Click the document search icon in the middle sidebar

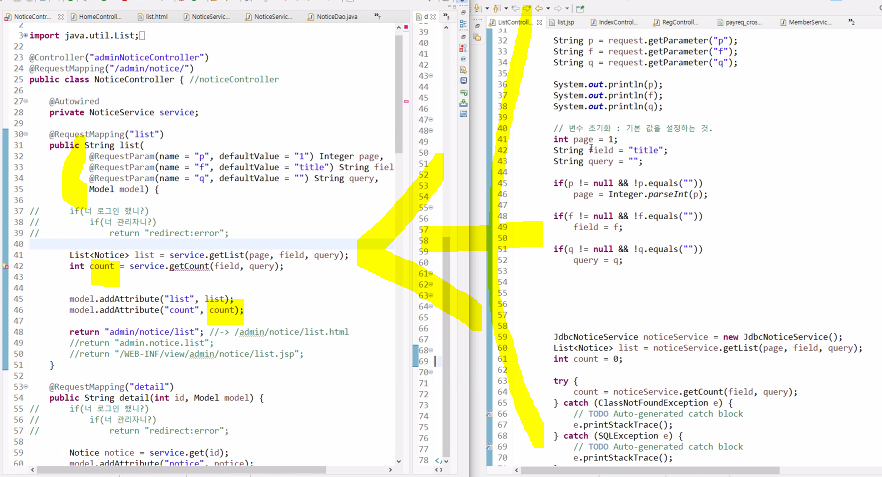coord(464,70)
